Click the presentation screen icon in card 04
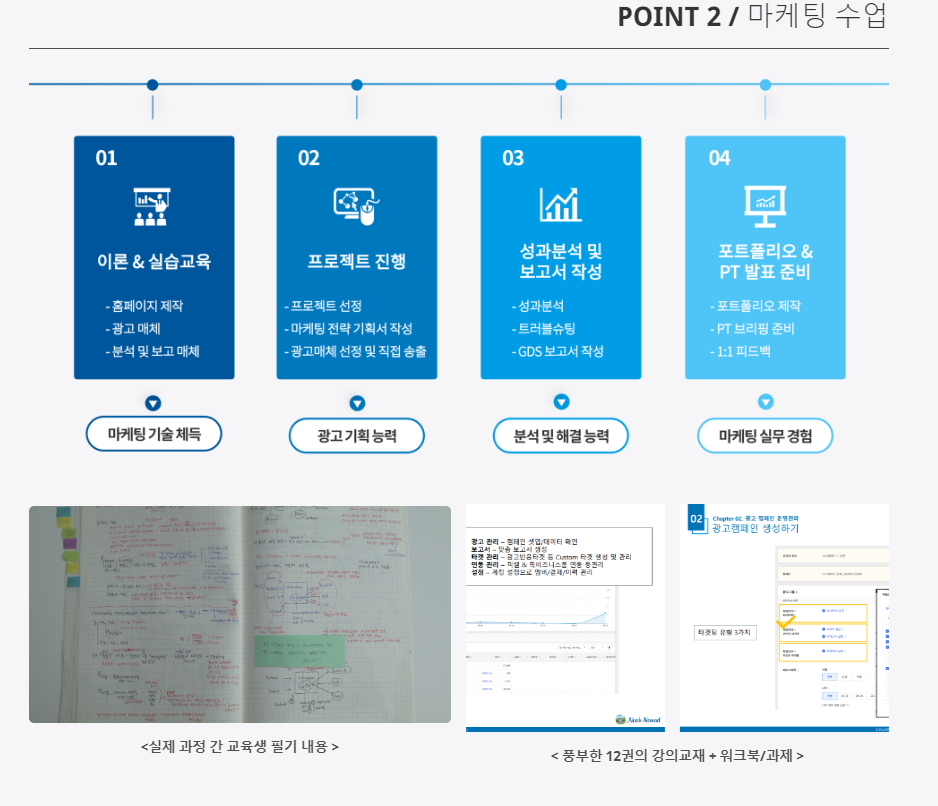The image size is (938, 806). click(765, 206)
